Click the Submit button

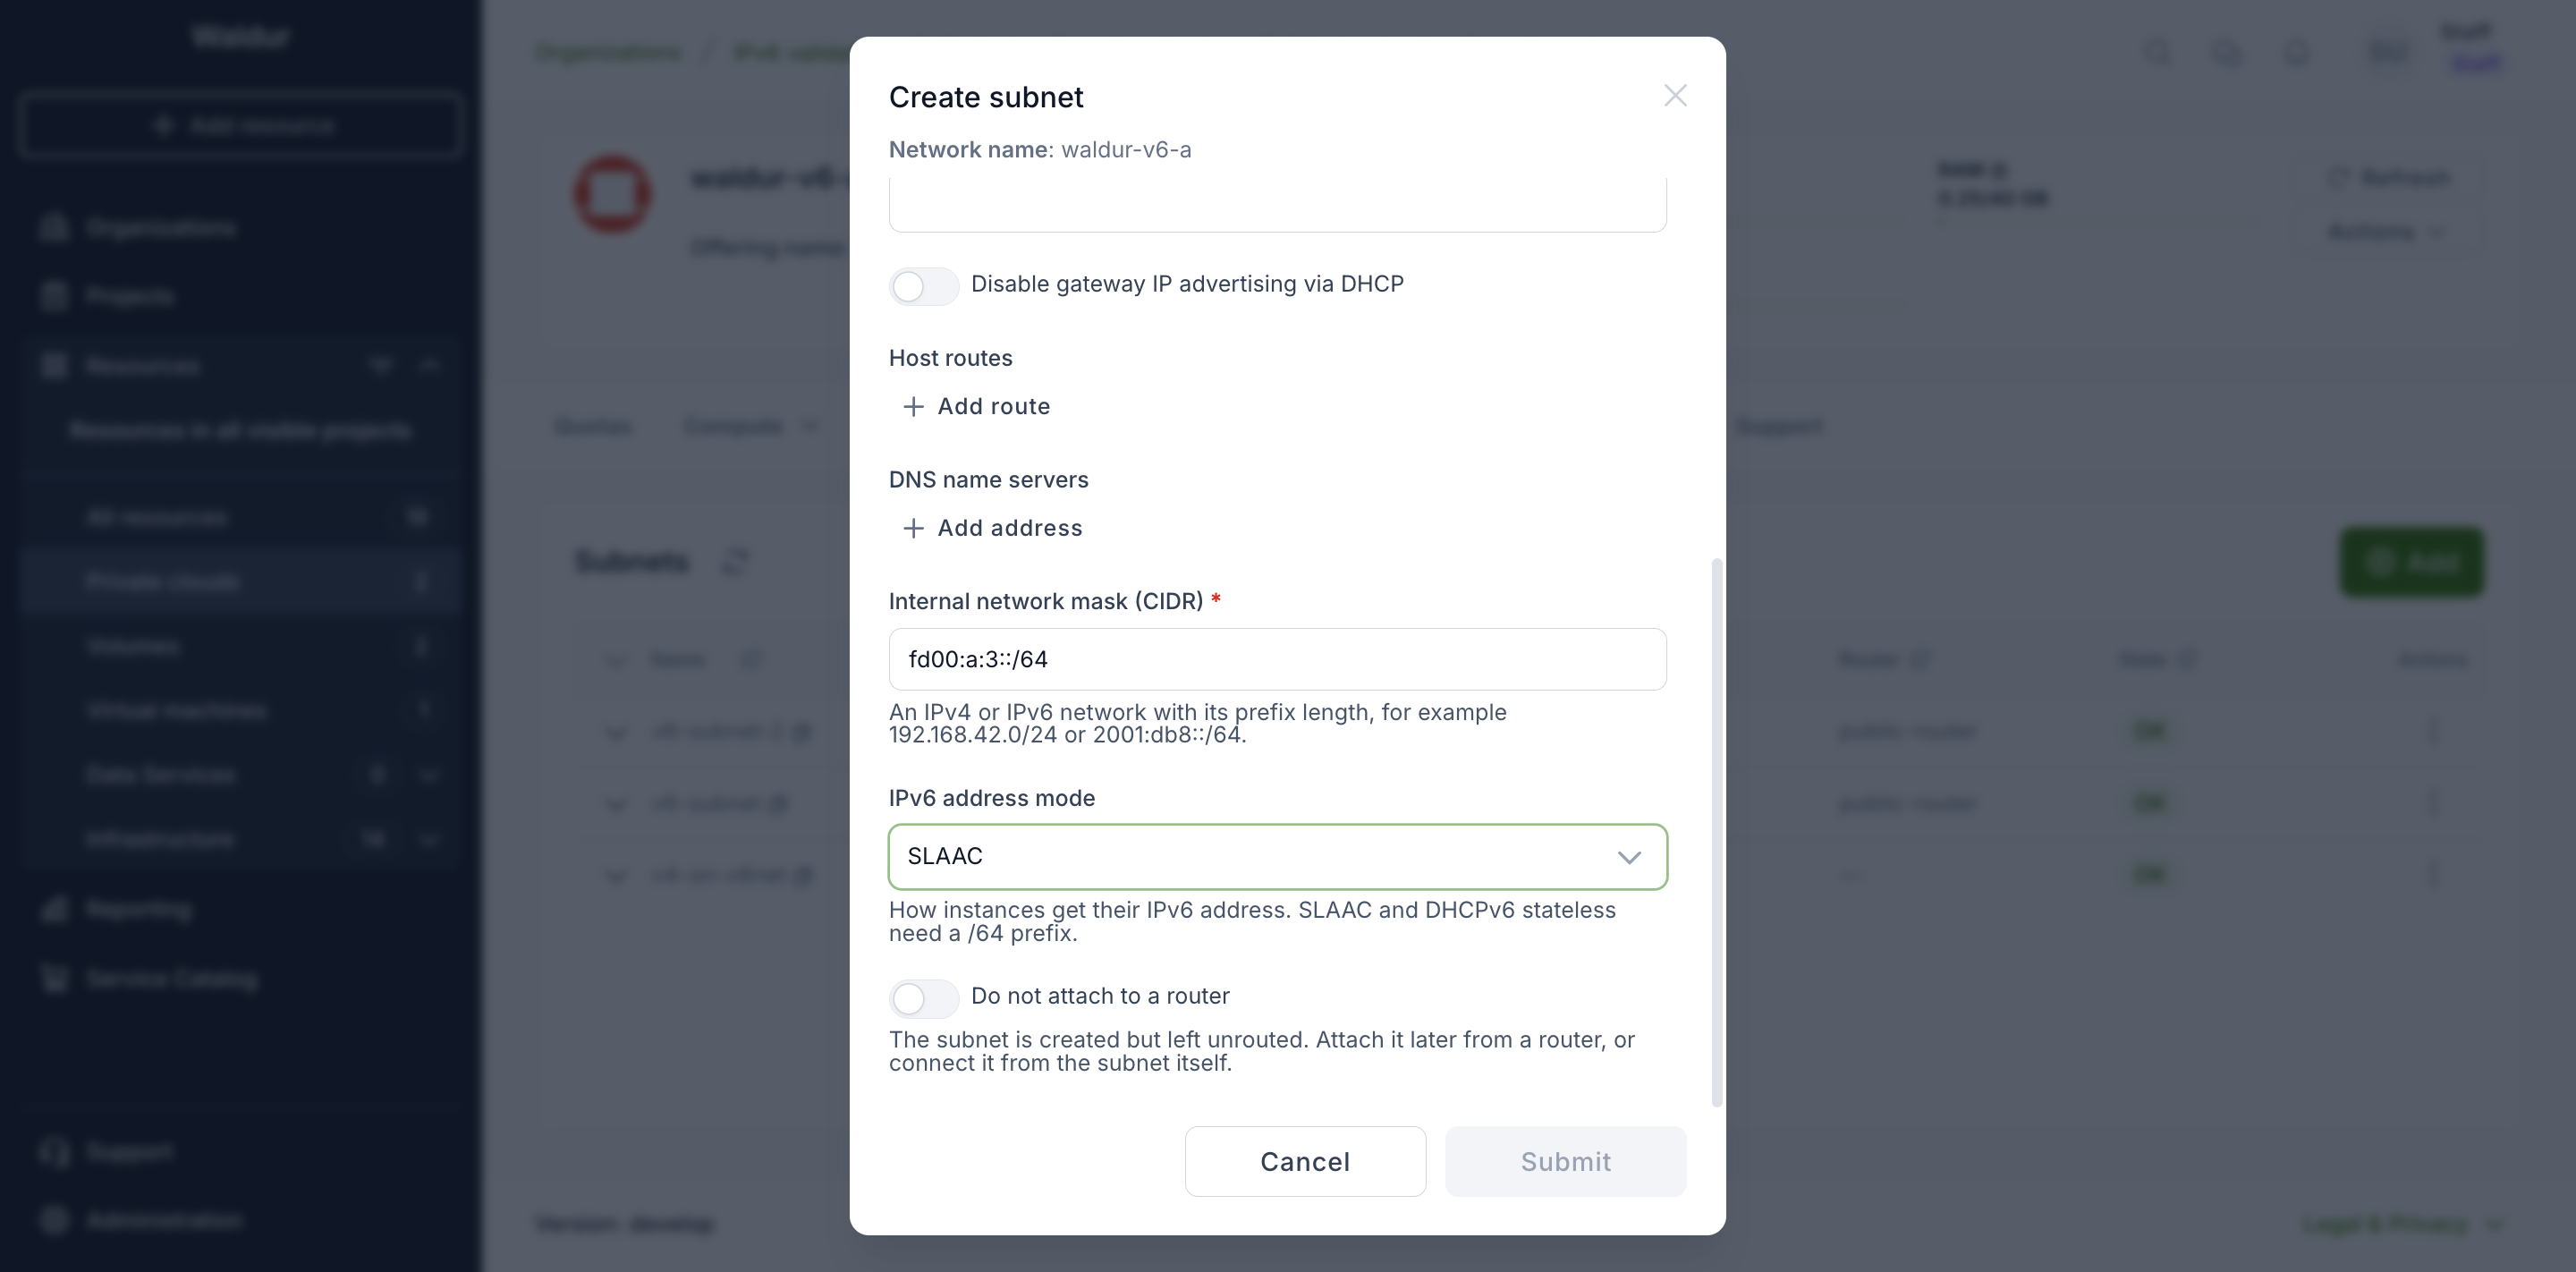click(1565, 1161)
